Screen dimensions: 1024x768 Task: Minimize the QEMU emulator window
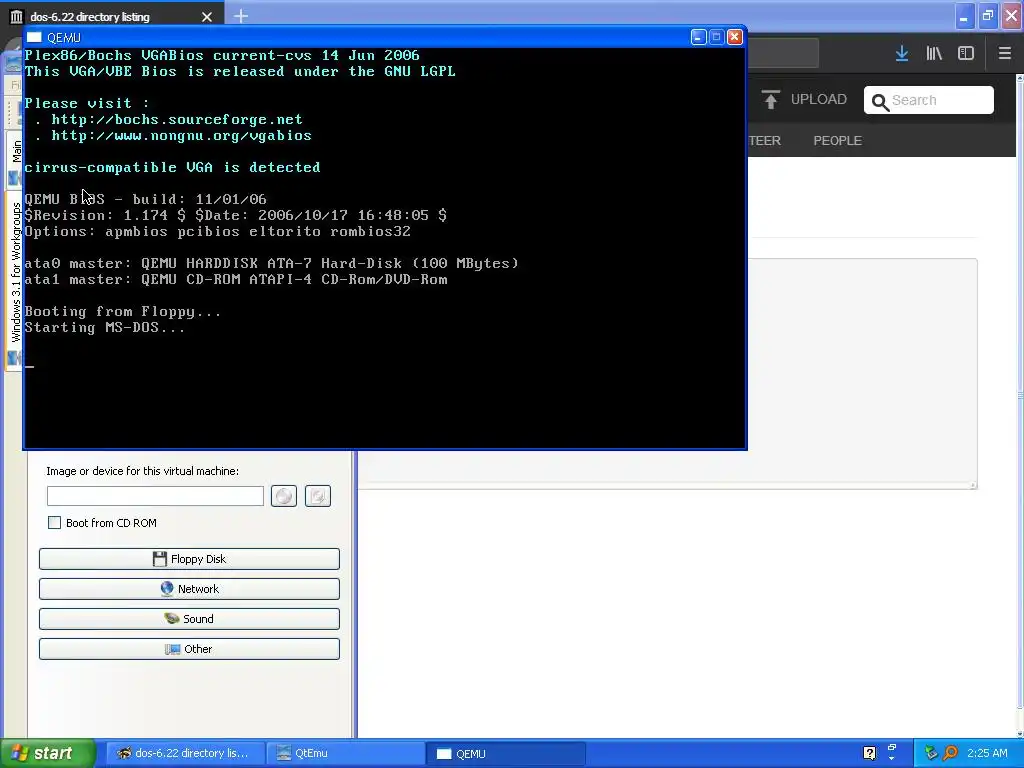698,37
